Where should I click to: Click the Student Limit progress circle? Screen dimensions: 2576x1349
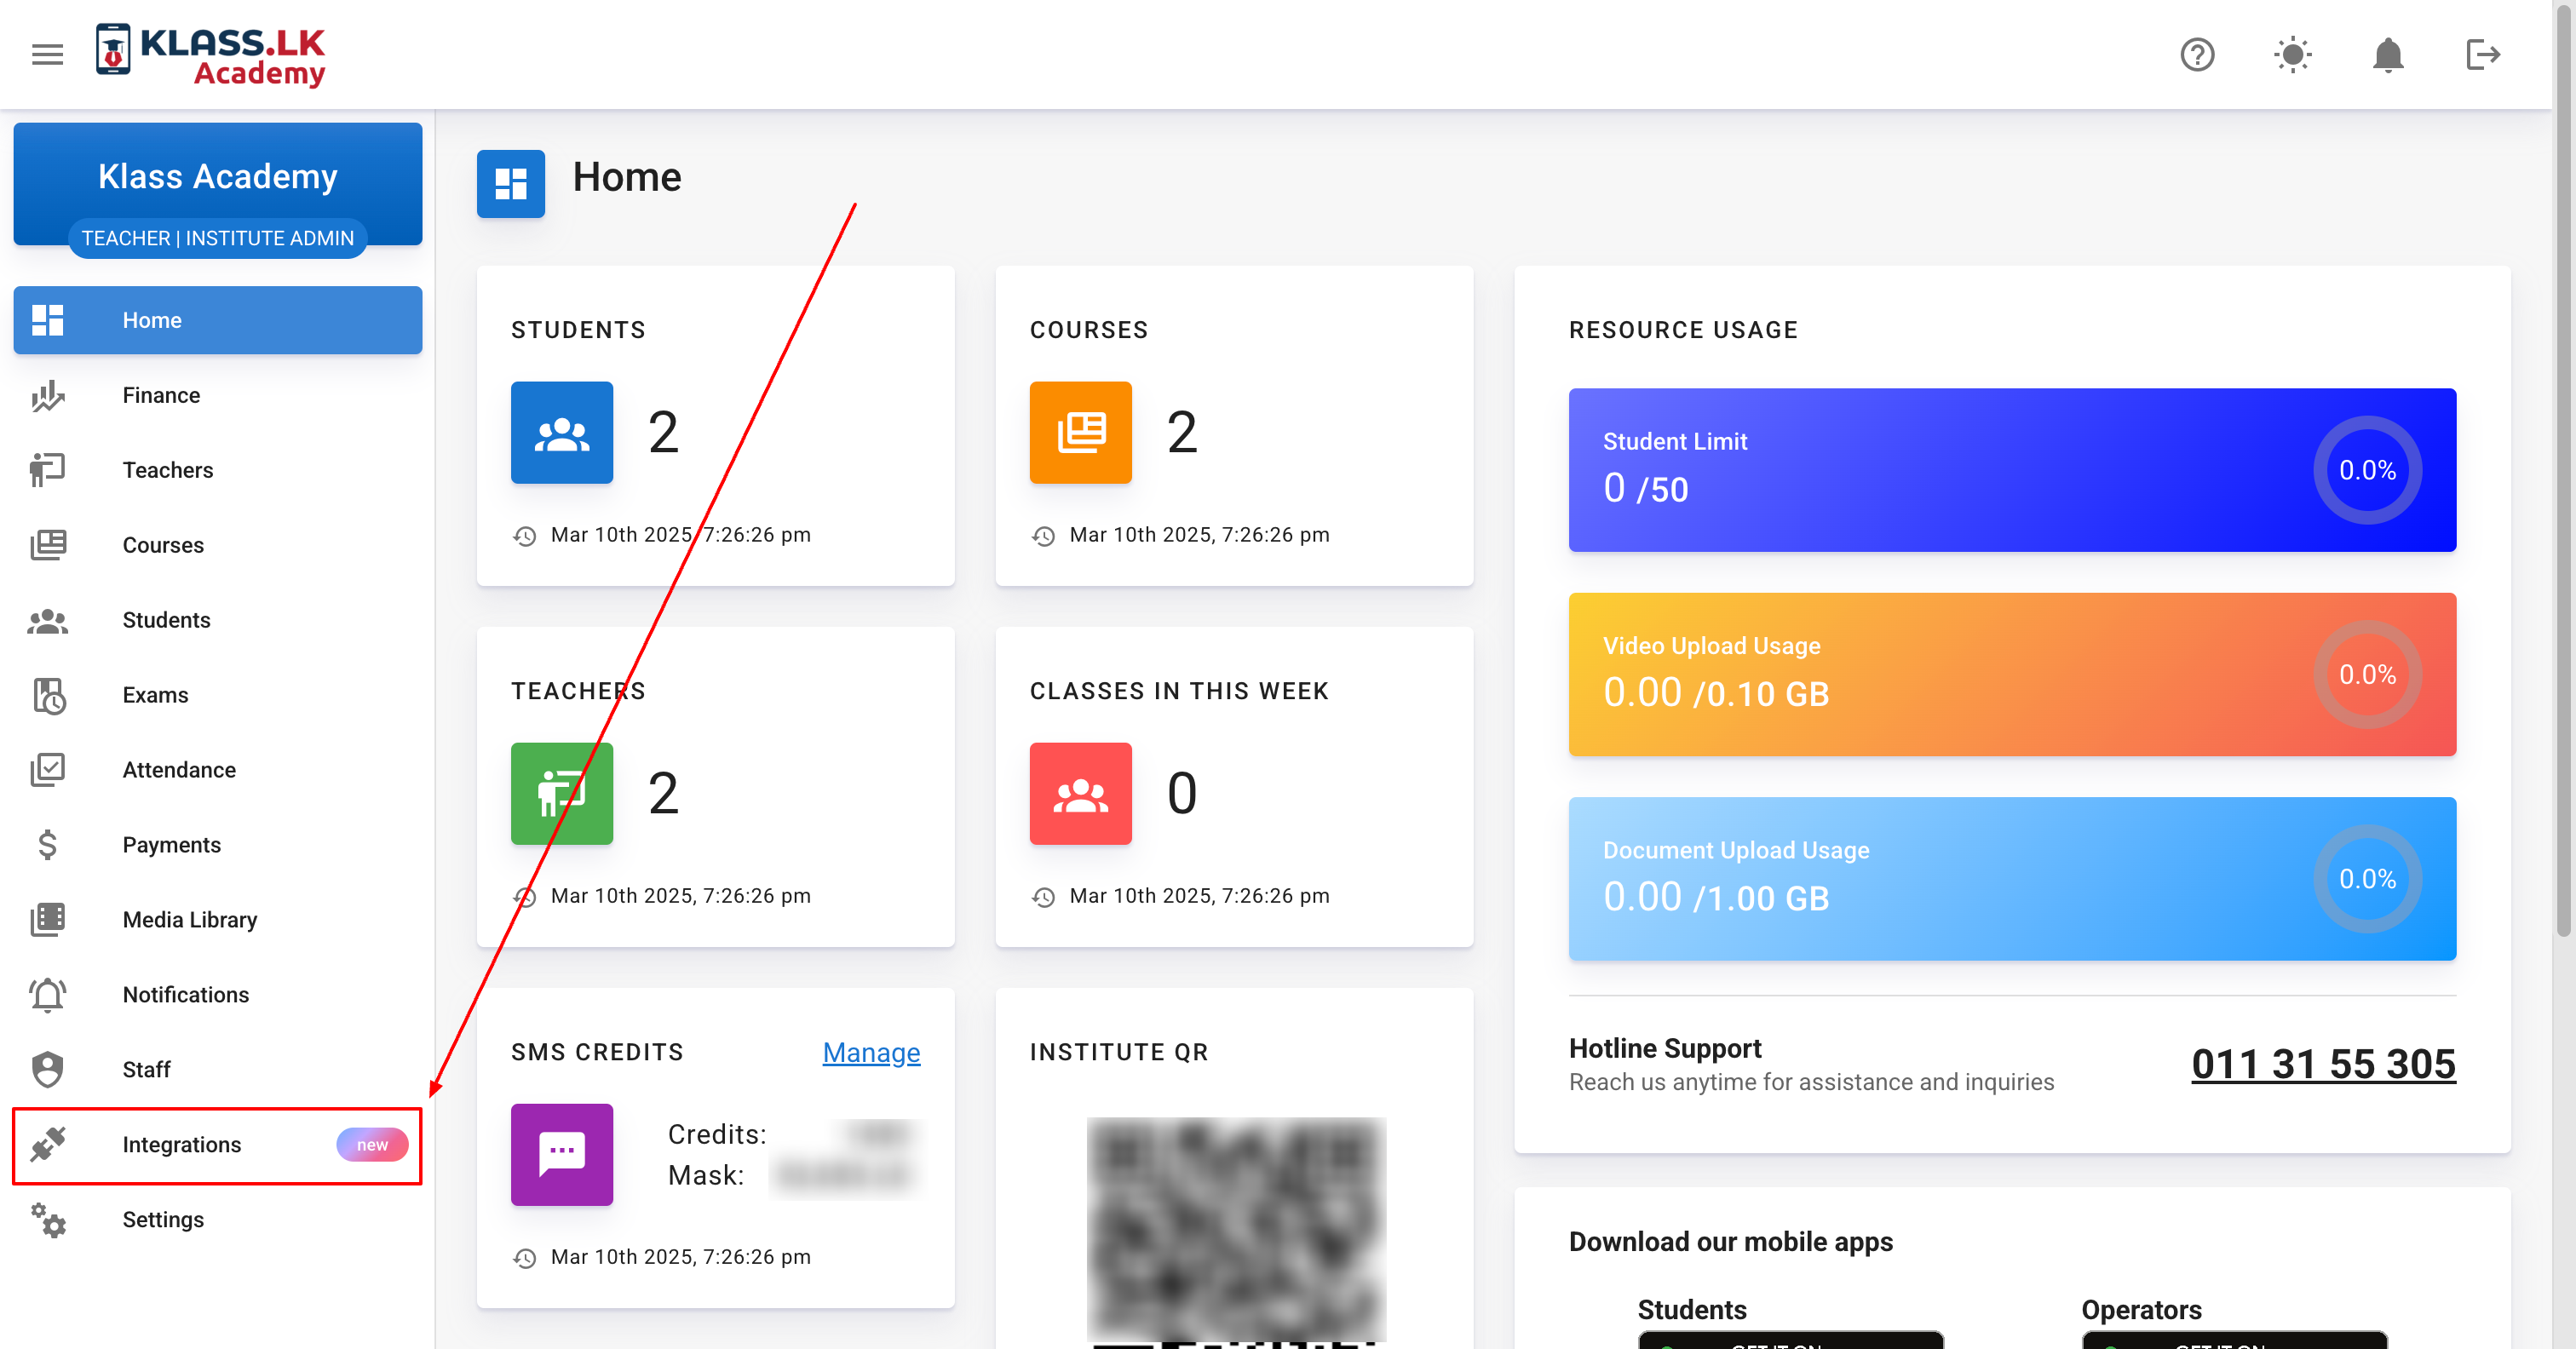click(x=2367, y=469)
